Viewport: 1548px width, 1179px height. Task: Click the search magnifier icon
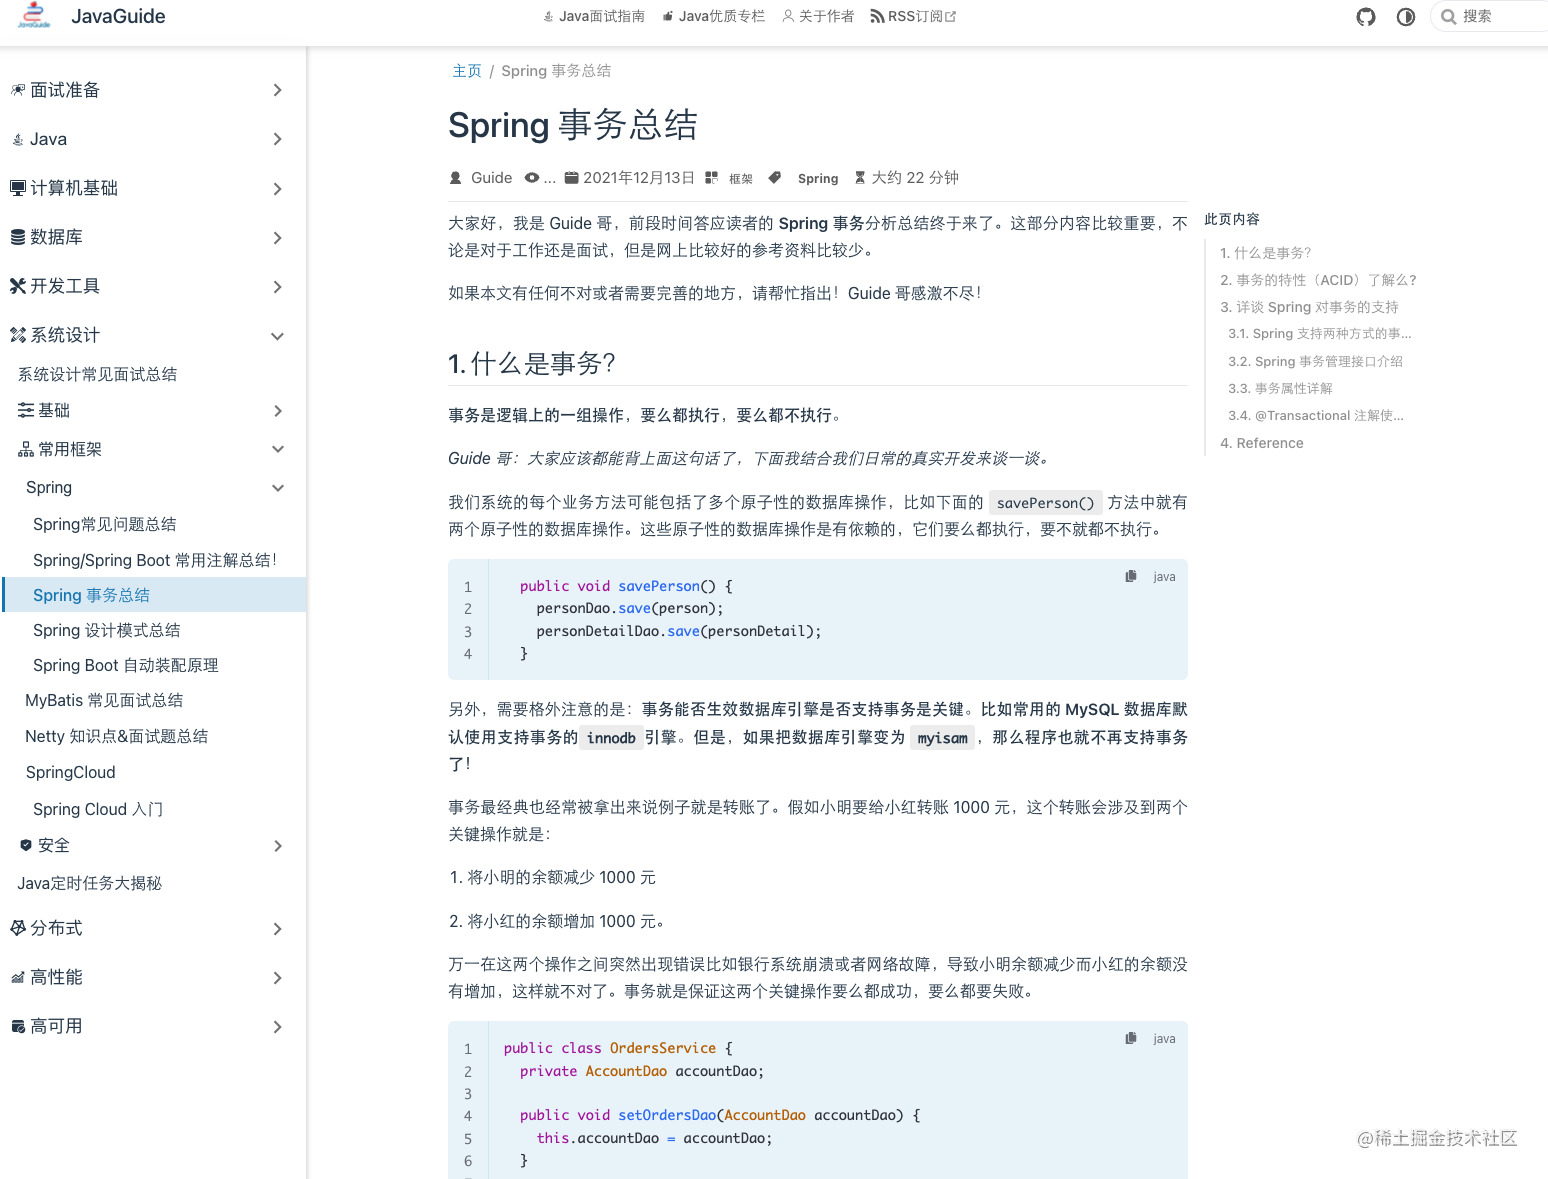tap(1448, 17)
